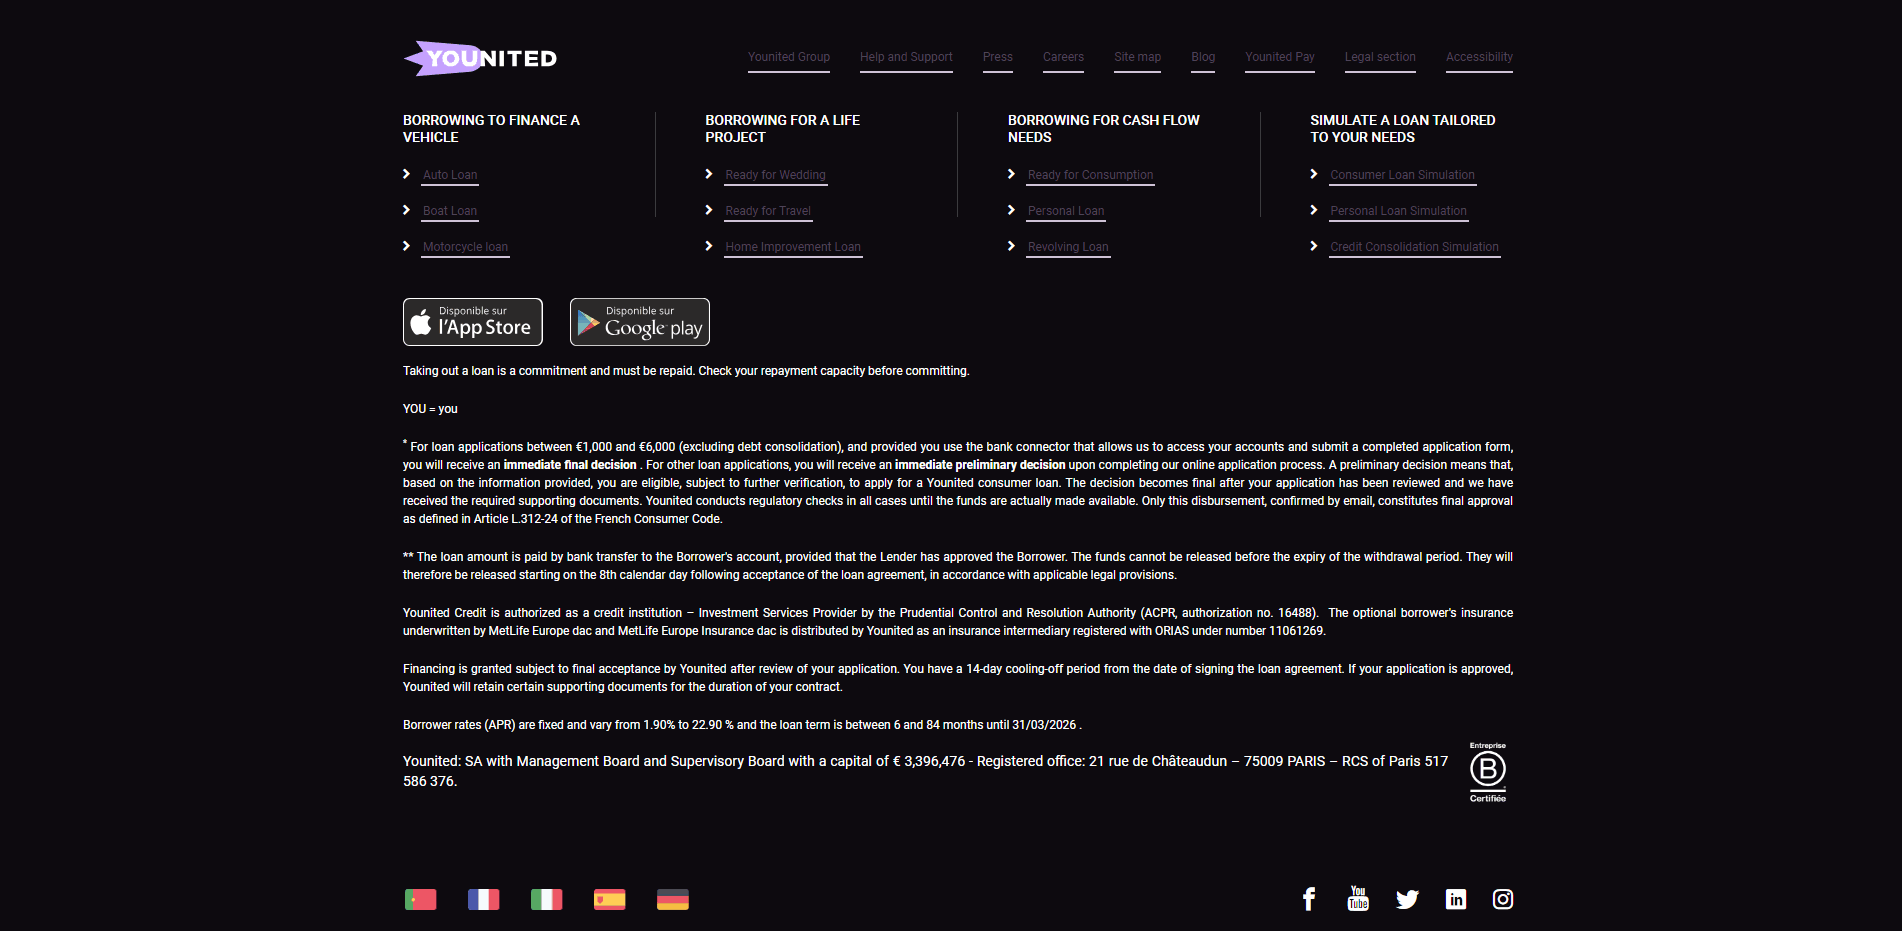1902x931 pixels.
Task: Open the Personal Loan link
Action: click(x=1066, y=211)
